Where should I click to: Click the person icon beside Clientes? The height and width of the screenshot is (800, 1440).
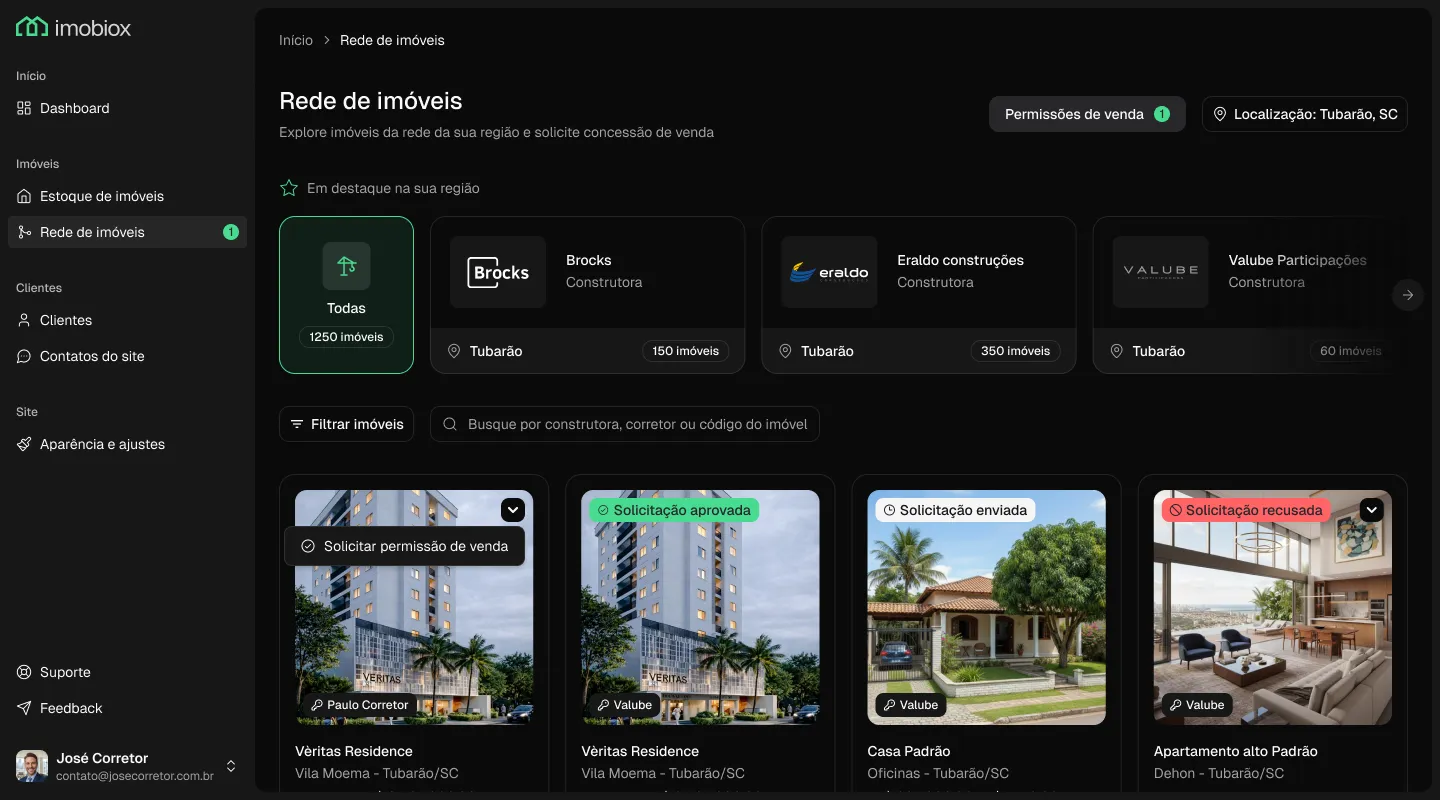(x=24, y=320)
